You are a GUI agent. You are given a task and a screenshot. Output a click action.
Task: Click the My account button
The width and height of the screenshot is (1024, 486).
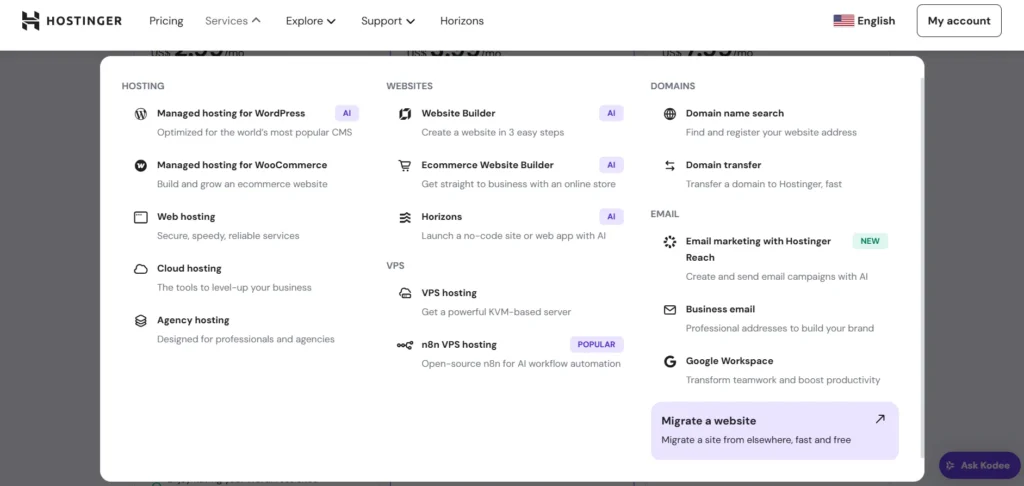[x=958, y=21]
